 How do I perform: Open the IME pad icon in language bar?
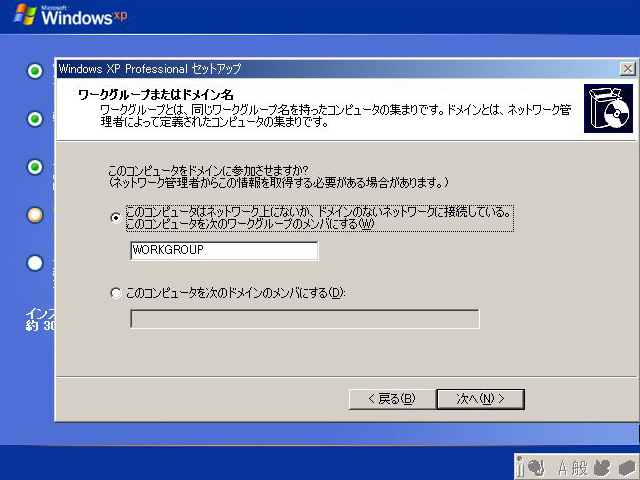[602, 468]
